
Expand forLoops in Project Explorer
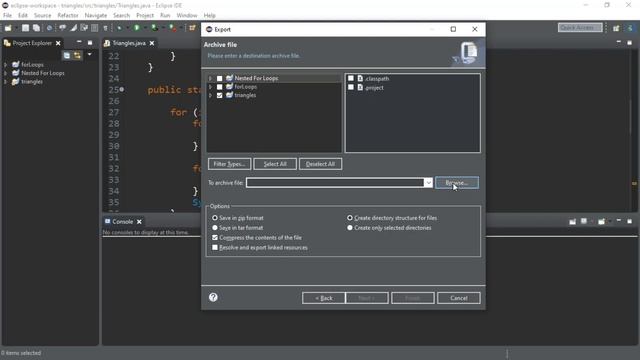5,64
